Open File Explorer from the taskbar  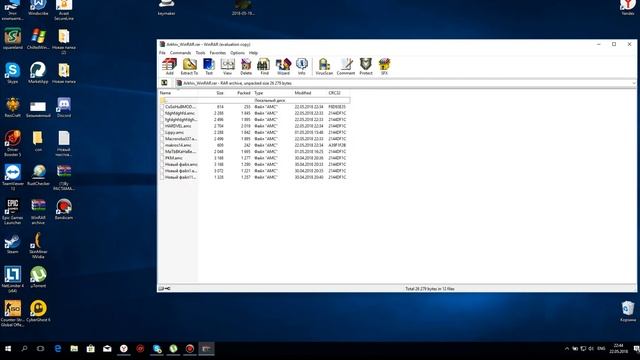[x=74, y=349]
